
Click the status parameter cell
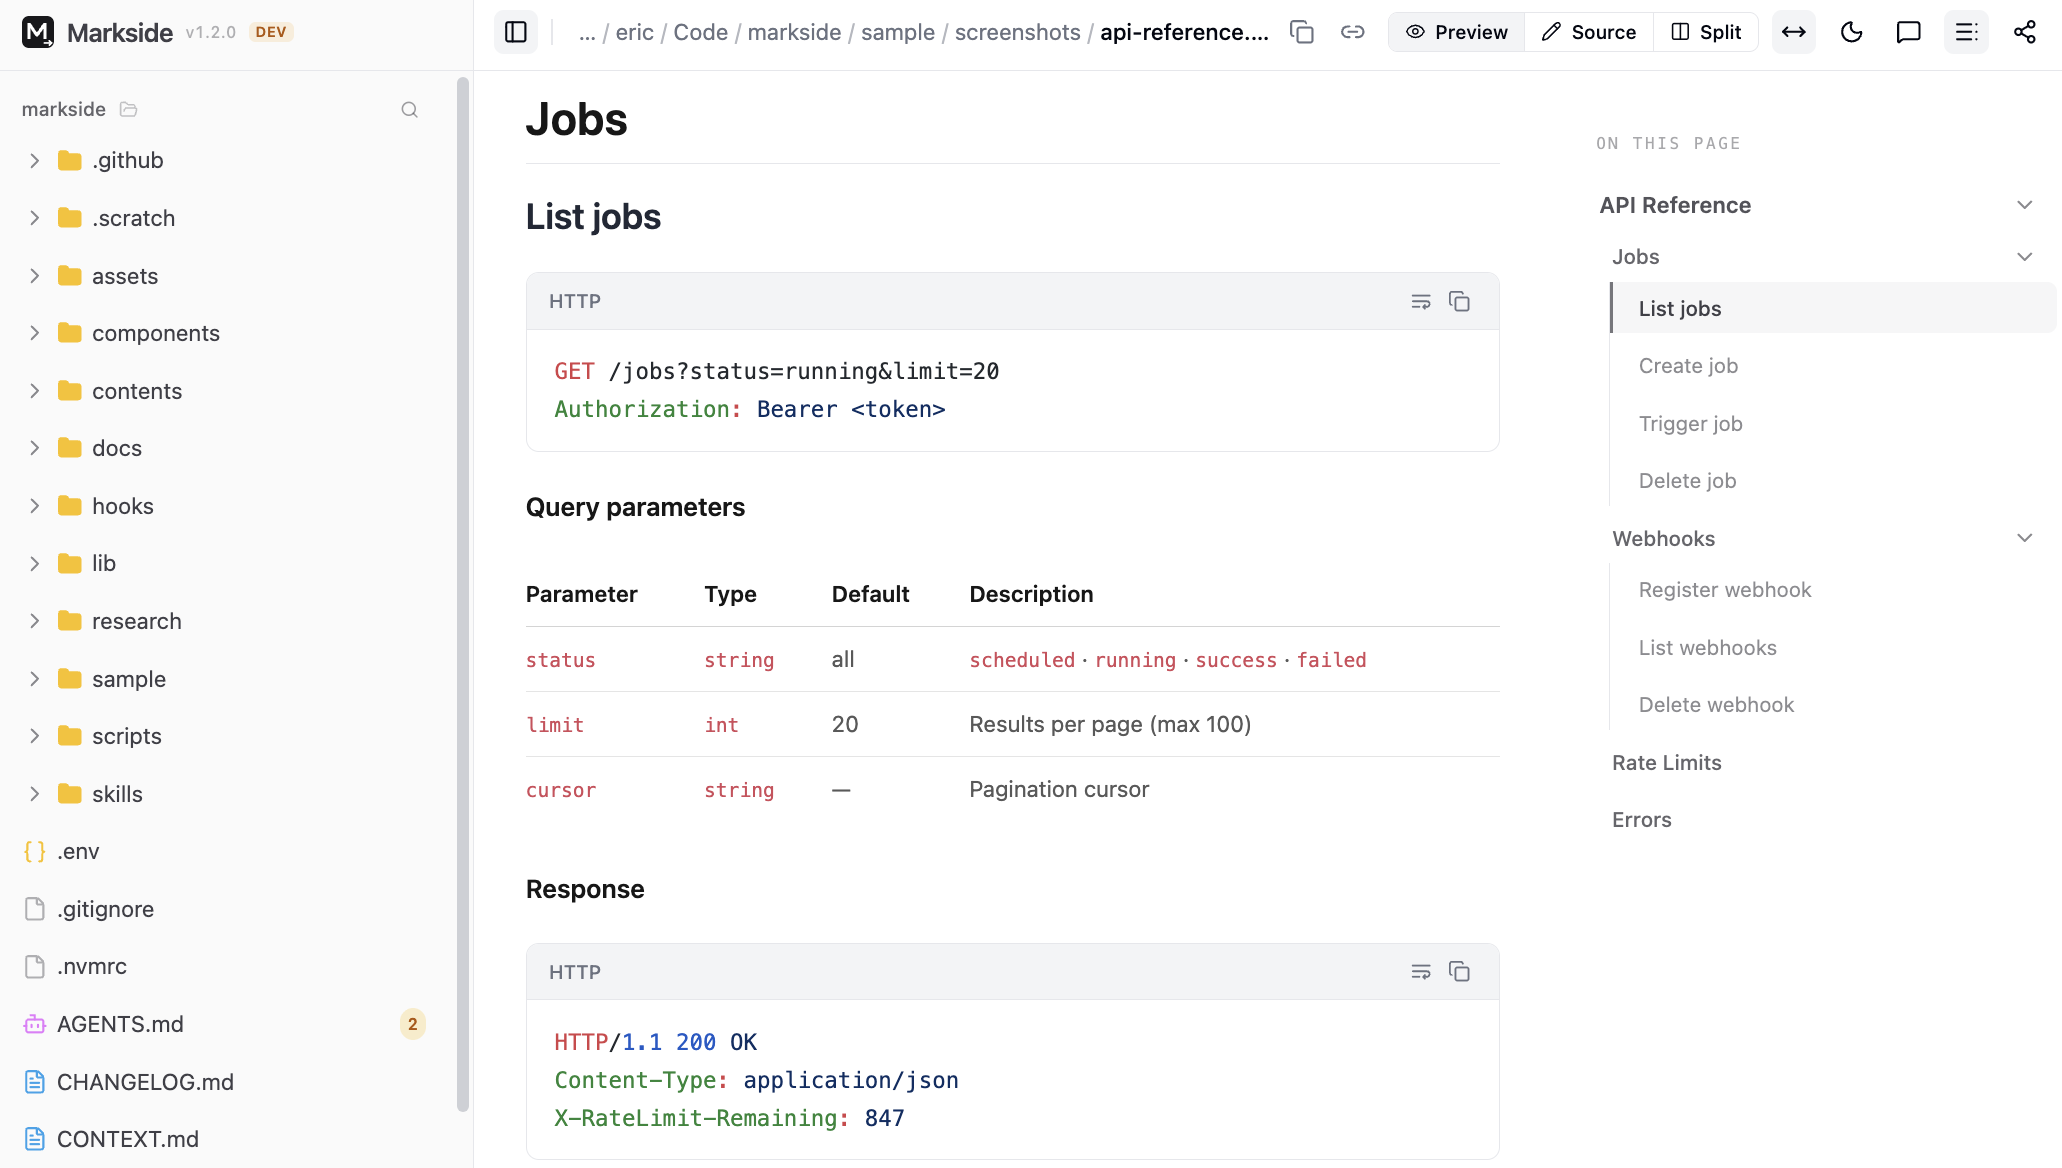pyautogui.click(x=560, y=660)
